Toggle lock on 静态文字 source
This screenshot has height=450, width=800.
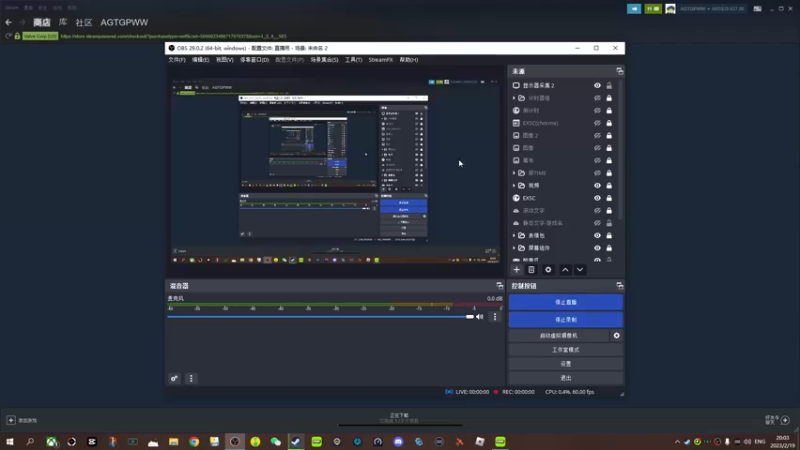point(609,223)
